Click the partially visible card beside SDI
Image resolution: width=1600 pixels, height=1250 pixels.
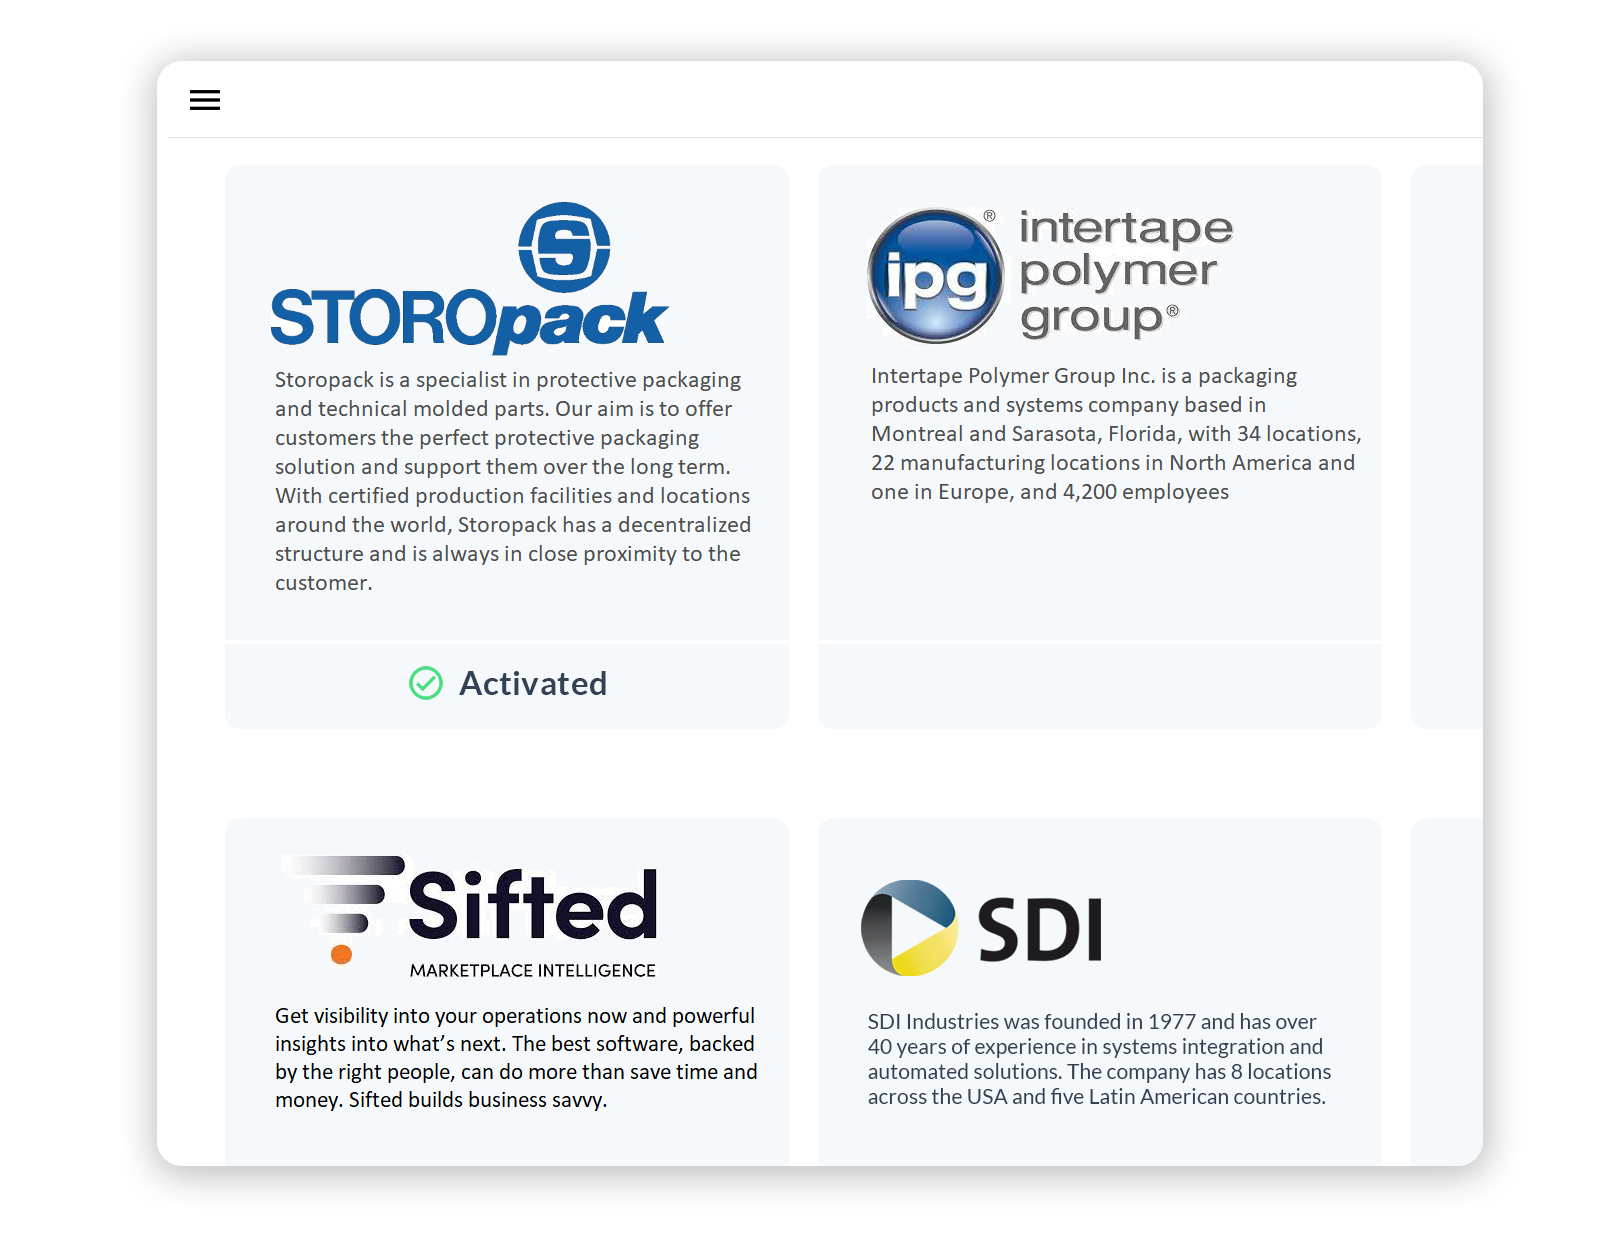pyautogui.click(x=1446, y=990)
